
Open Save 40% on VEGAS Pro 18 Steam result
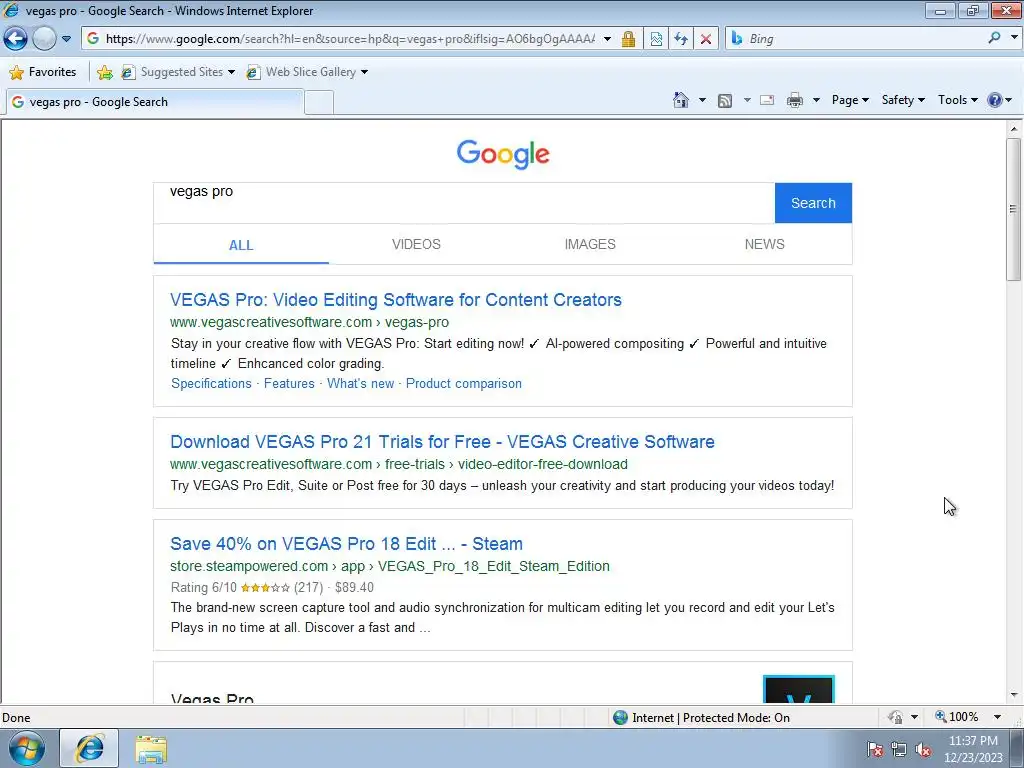pos(346,544)
